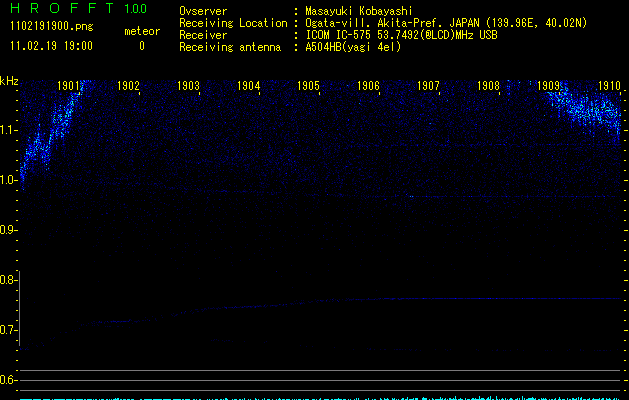The image size is (629, 400).
Task: Click the Ogata-vill. Akita-Pref. JAPAN location text
Action: (x=446, y=23)
